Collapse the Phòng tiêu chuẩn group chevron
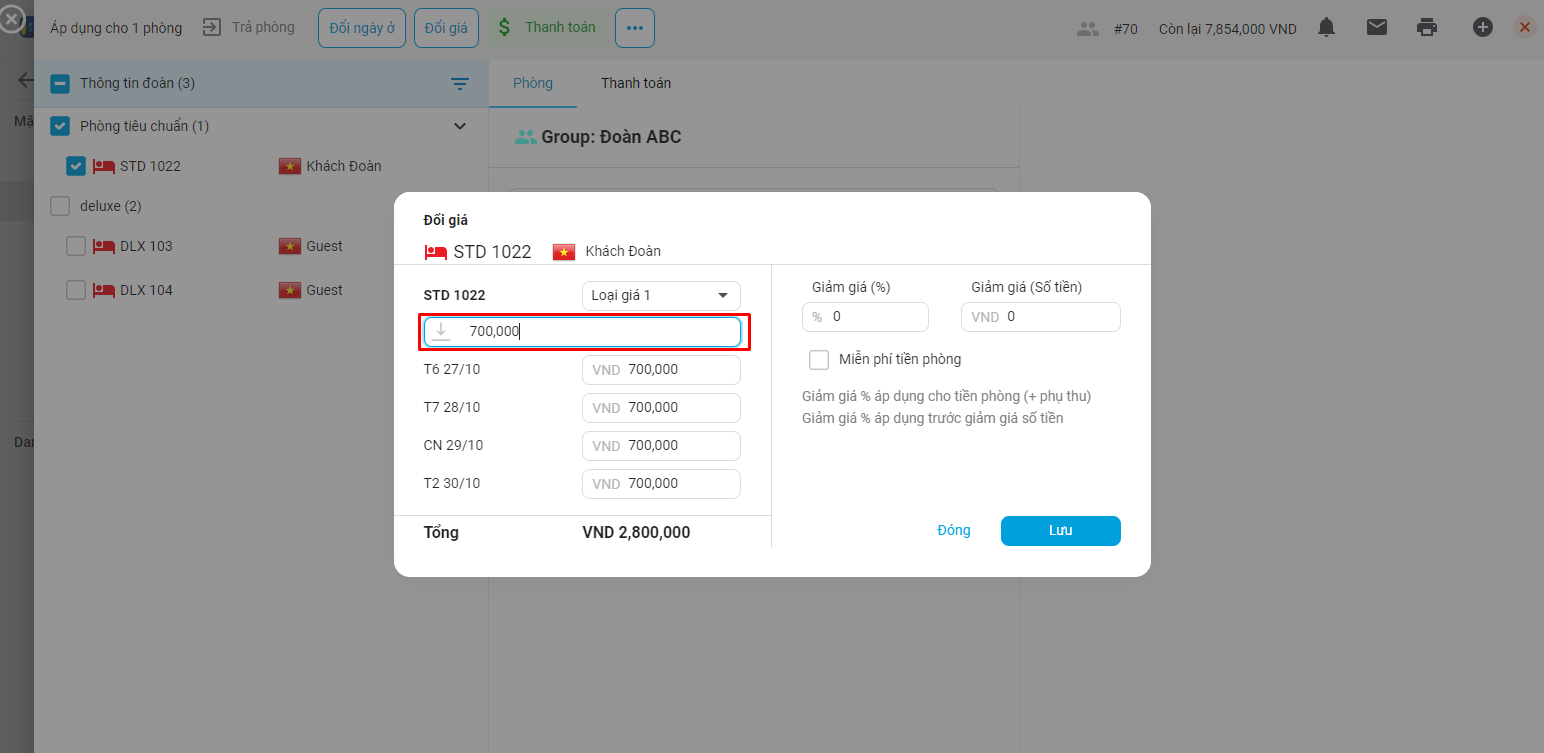Viewport: 1544px width, 753px height. (x=460, y=126)
